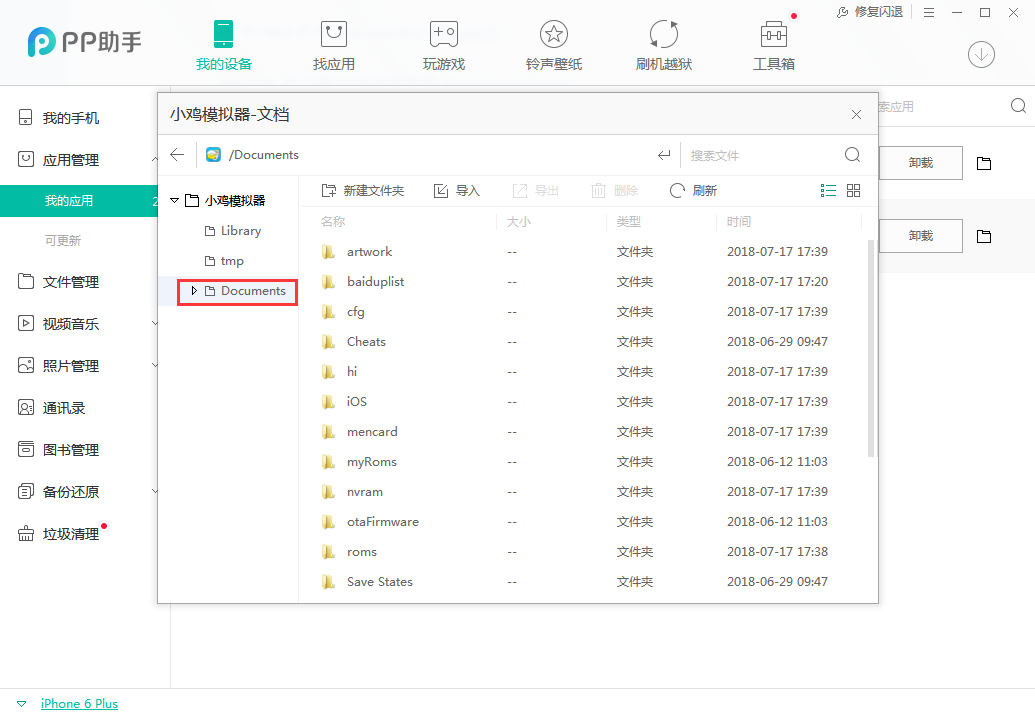
Task: Switch to list view icon
Action: [828, 191]
